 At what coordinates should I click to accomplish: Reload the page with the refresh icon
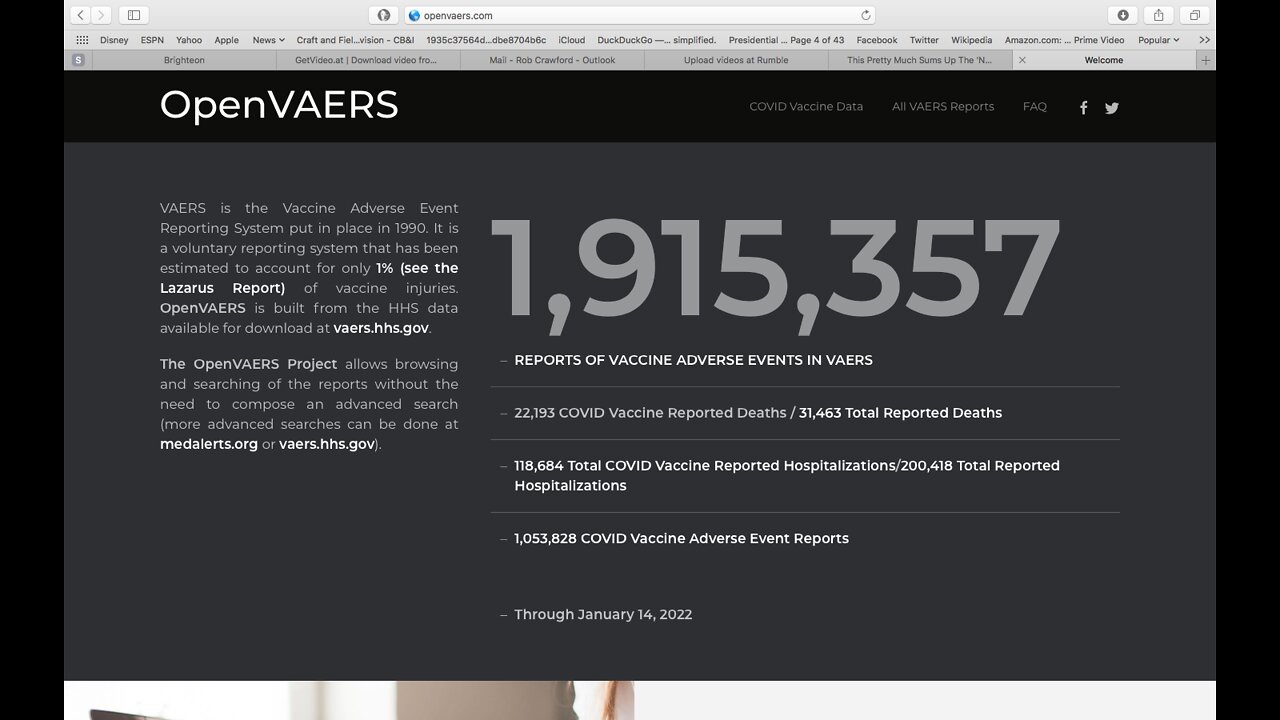(x=866, y=15)
